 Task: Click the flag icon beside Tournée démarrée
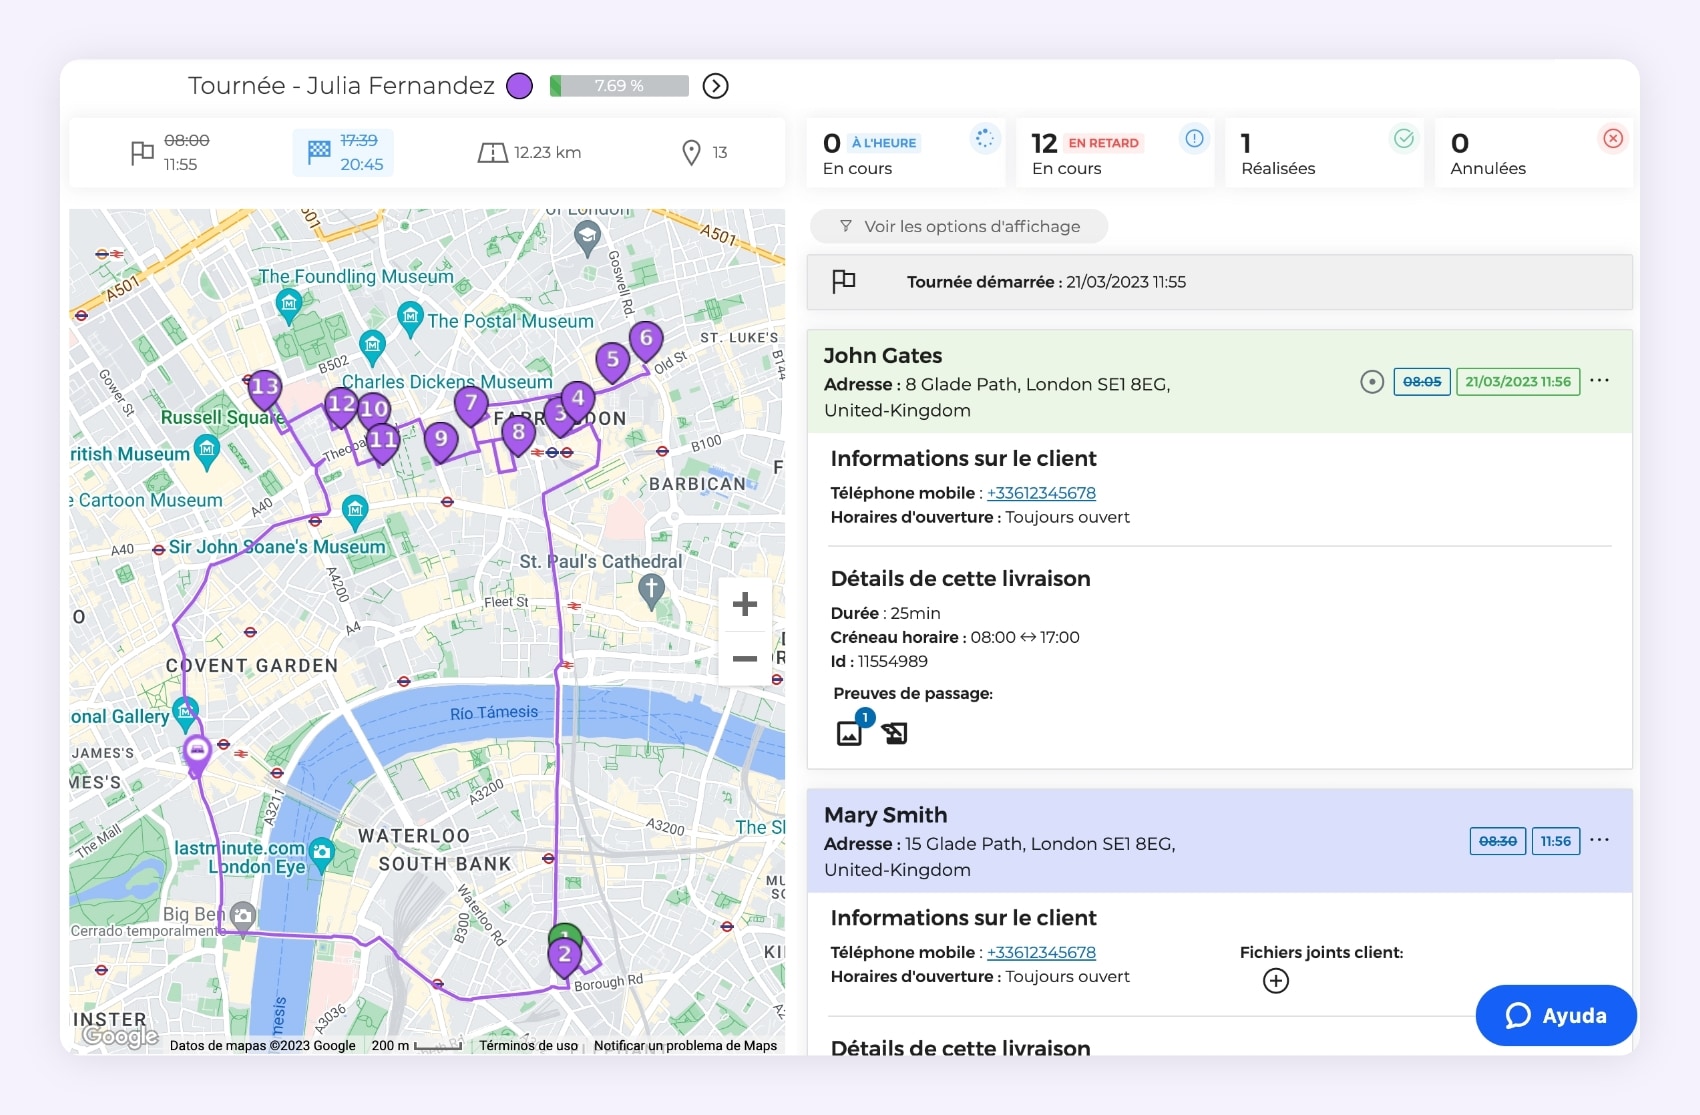843,281
